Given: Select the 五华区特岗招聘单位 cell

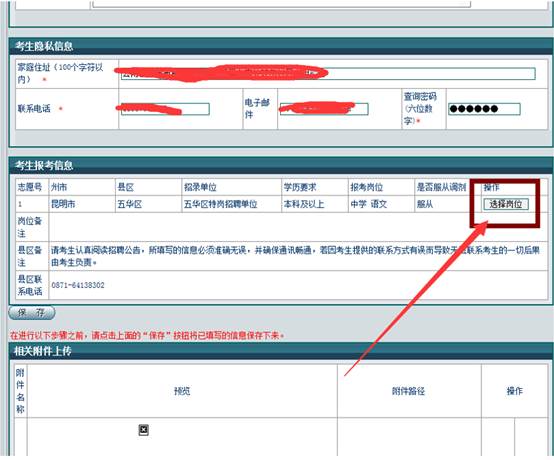Looking at the screenshot, I should 231,204.
